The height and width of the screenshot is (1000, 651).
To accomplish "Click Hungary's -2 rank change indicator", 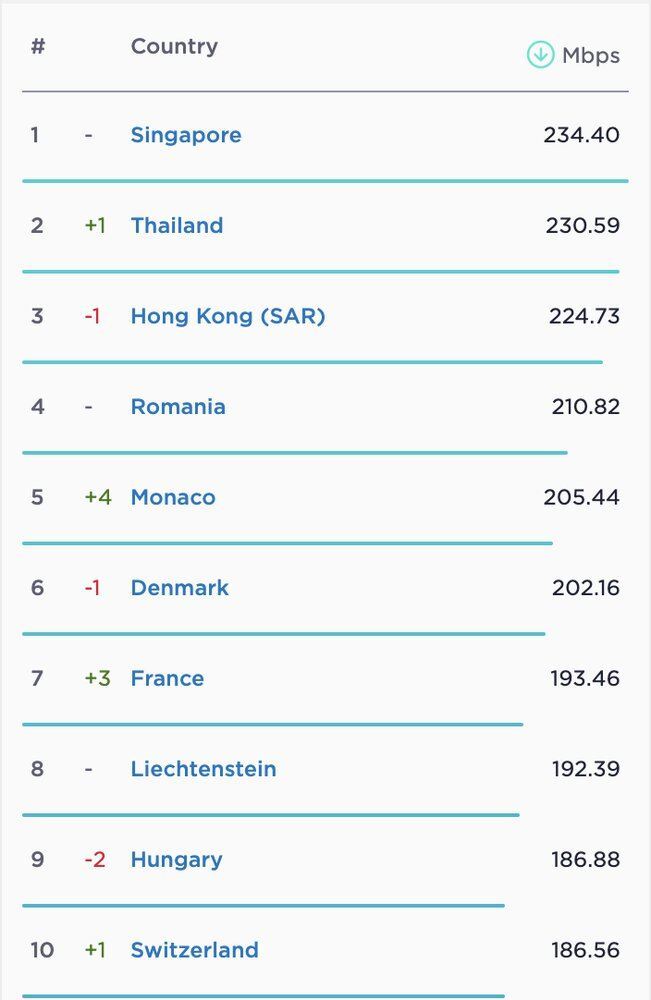I will [94, 860].
